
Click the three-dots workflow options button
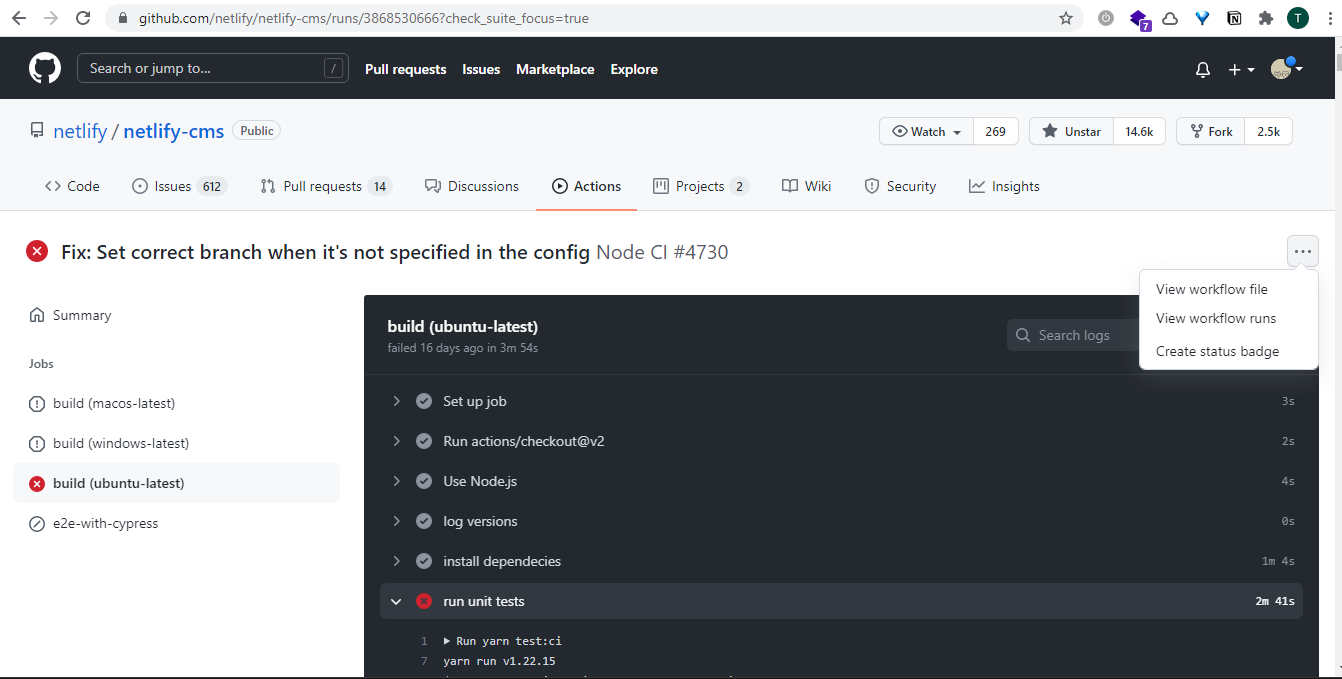tap(1302, 251)
